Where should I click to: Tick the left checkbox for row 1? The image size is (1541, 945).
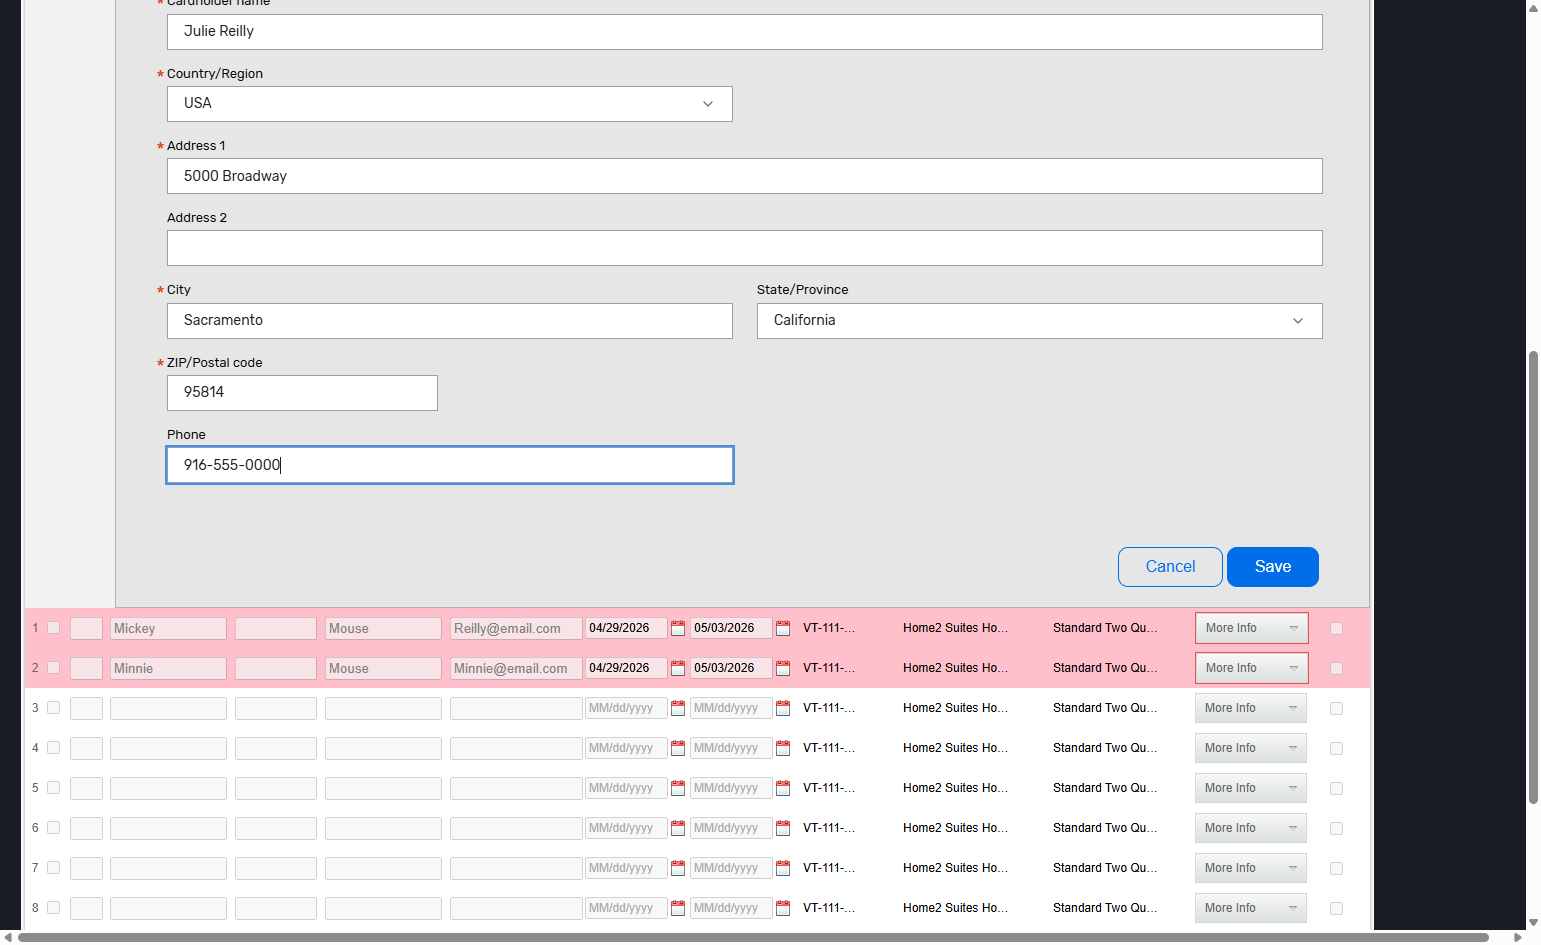pyautogui.click(x=54, y=628)
